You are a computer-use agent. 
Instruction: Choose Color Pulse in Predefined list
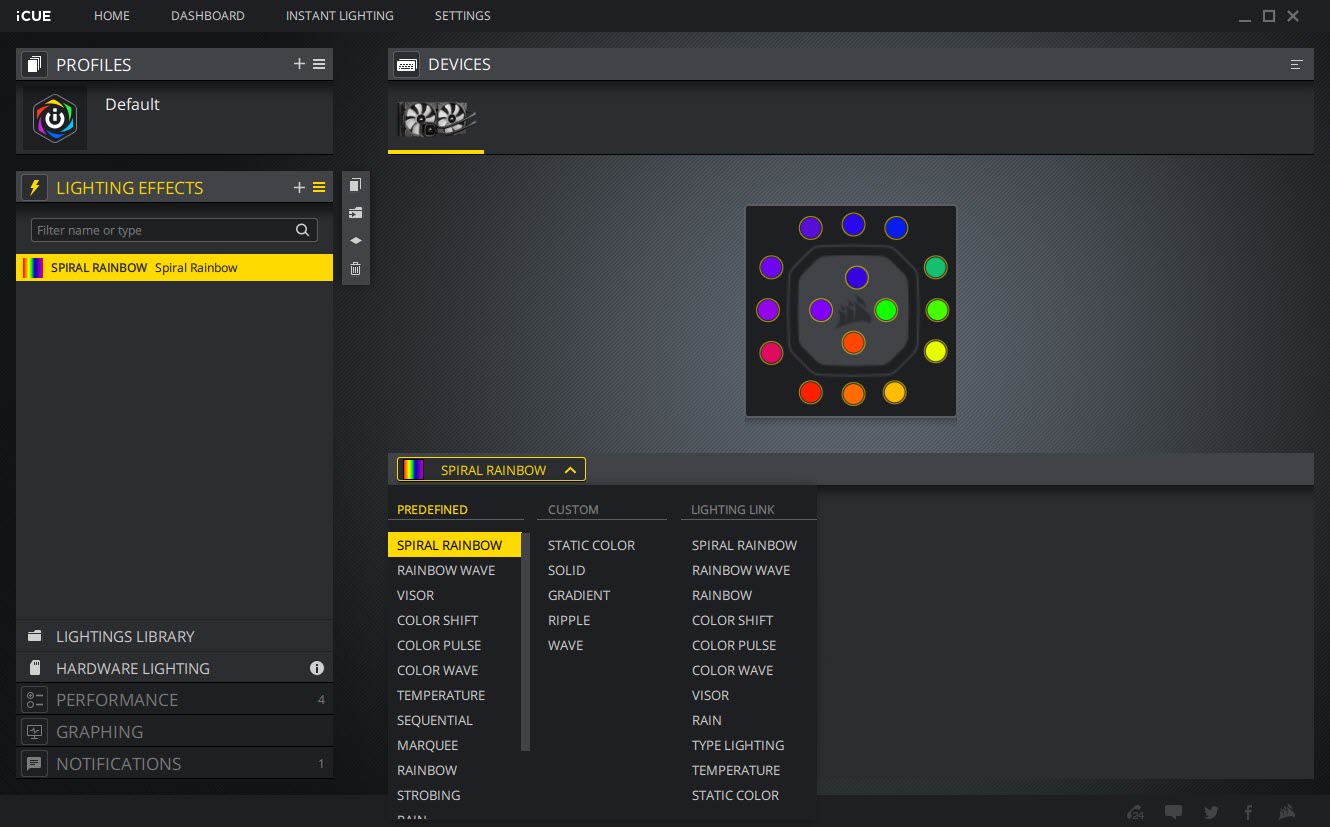(439, 645)
